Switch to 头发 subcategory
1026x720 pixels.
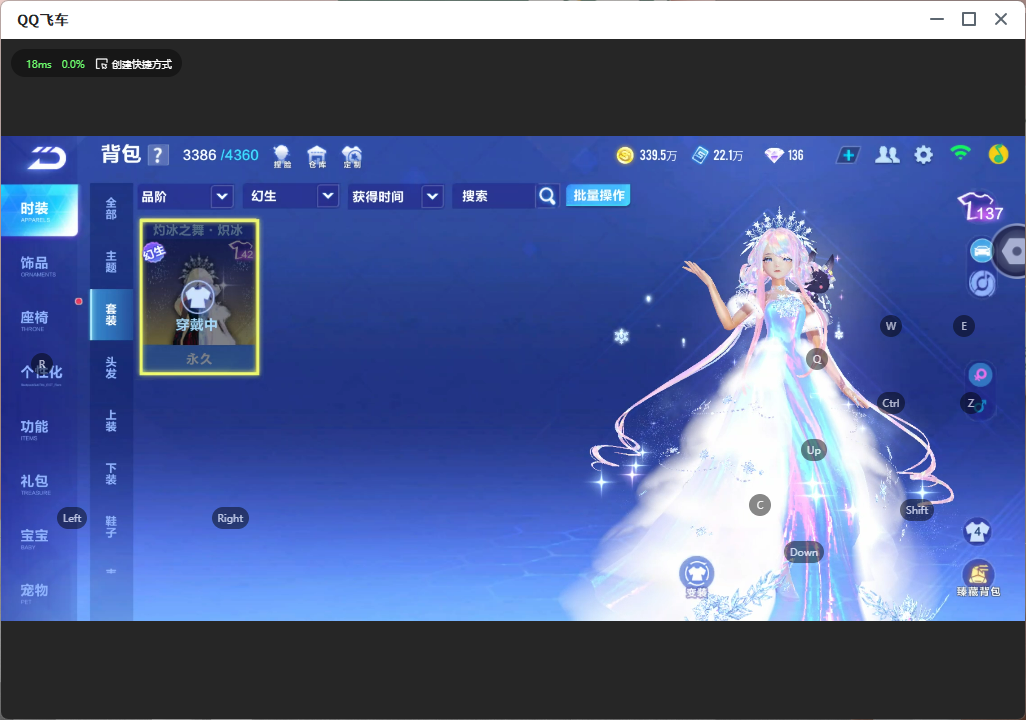click(x=111, y=367)
